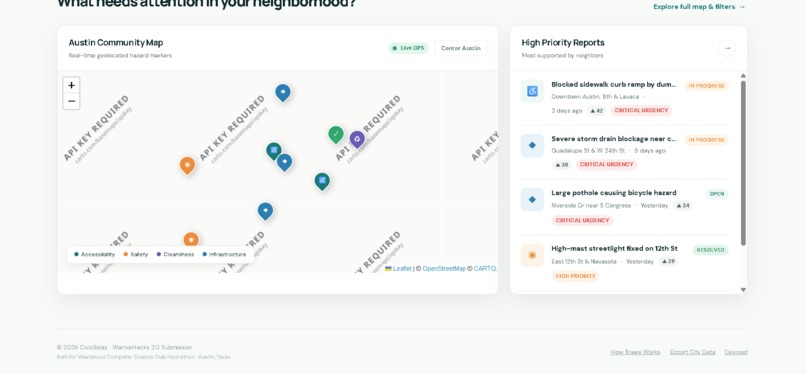Open How Triage Works footer link
806x374 pixels.
pyautogui.click(x=635, y=352)
